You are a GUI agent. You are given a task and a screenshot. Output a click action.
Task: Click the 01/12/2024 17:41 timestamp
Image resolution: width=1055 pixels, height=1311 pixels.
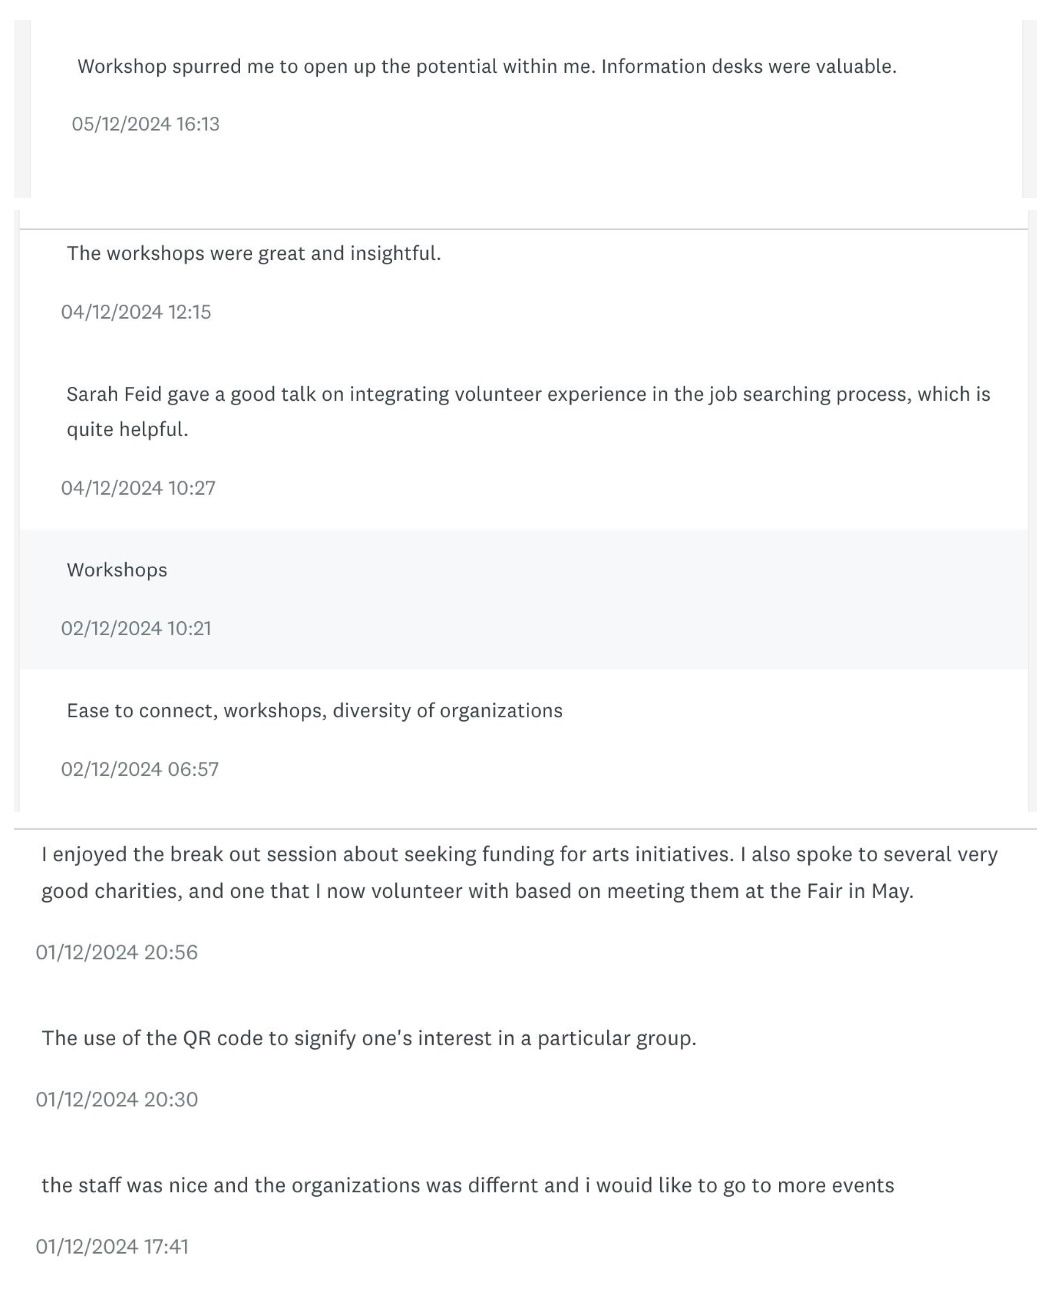click(112, 1246)
